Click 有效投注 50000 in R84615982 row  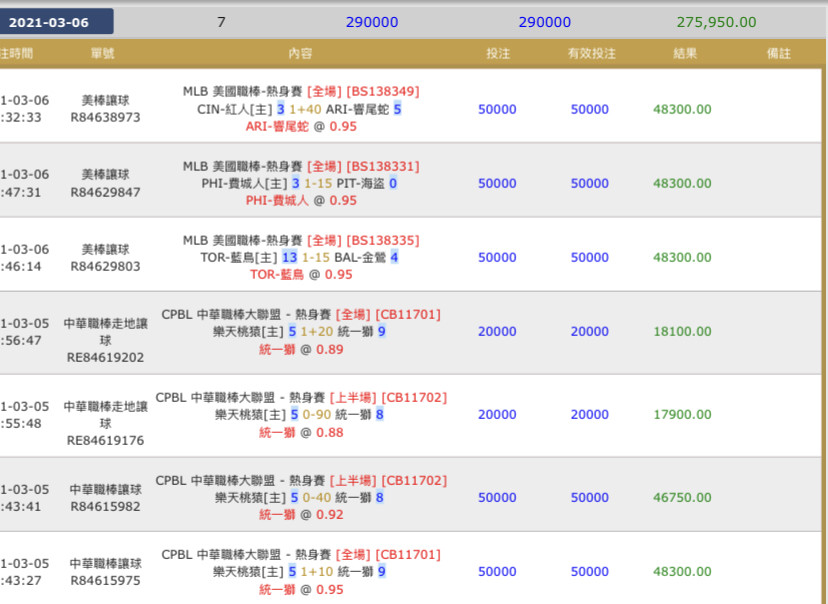tap(589, 497)
